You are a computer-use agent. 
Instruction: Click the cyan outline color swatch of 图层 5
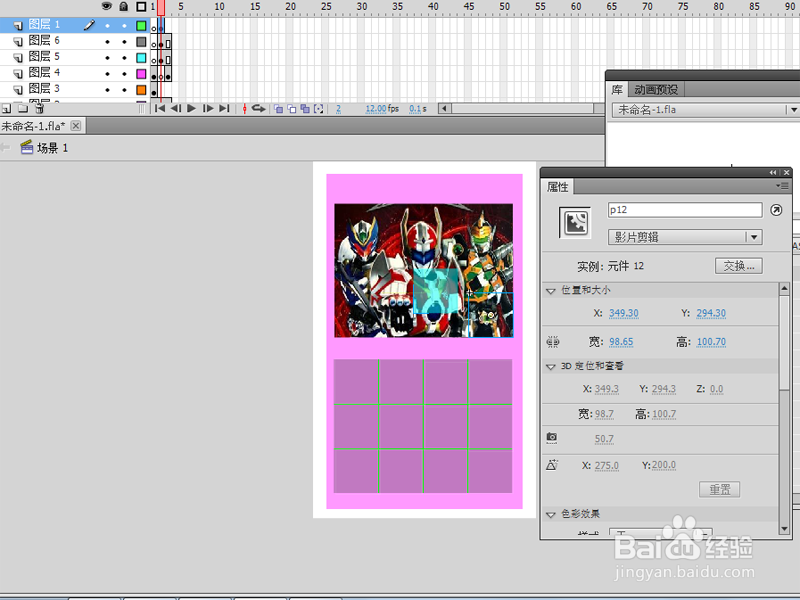coord(141,58)
